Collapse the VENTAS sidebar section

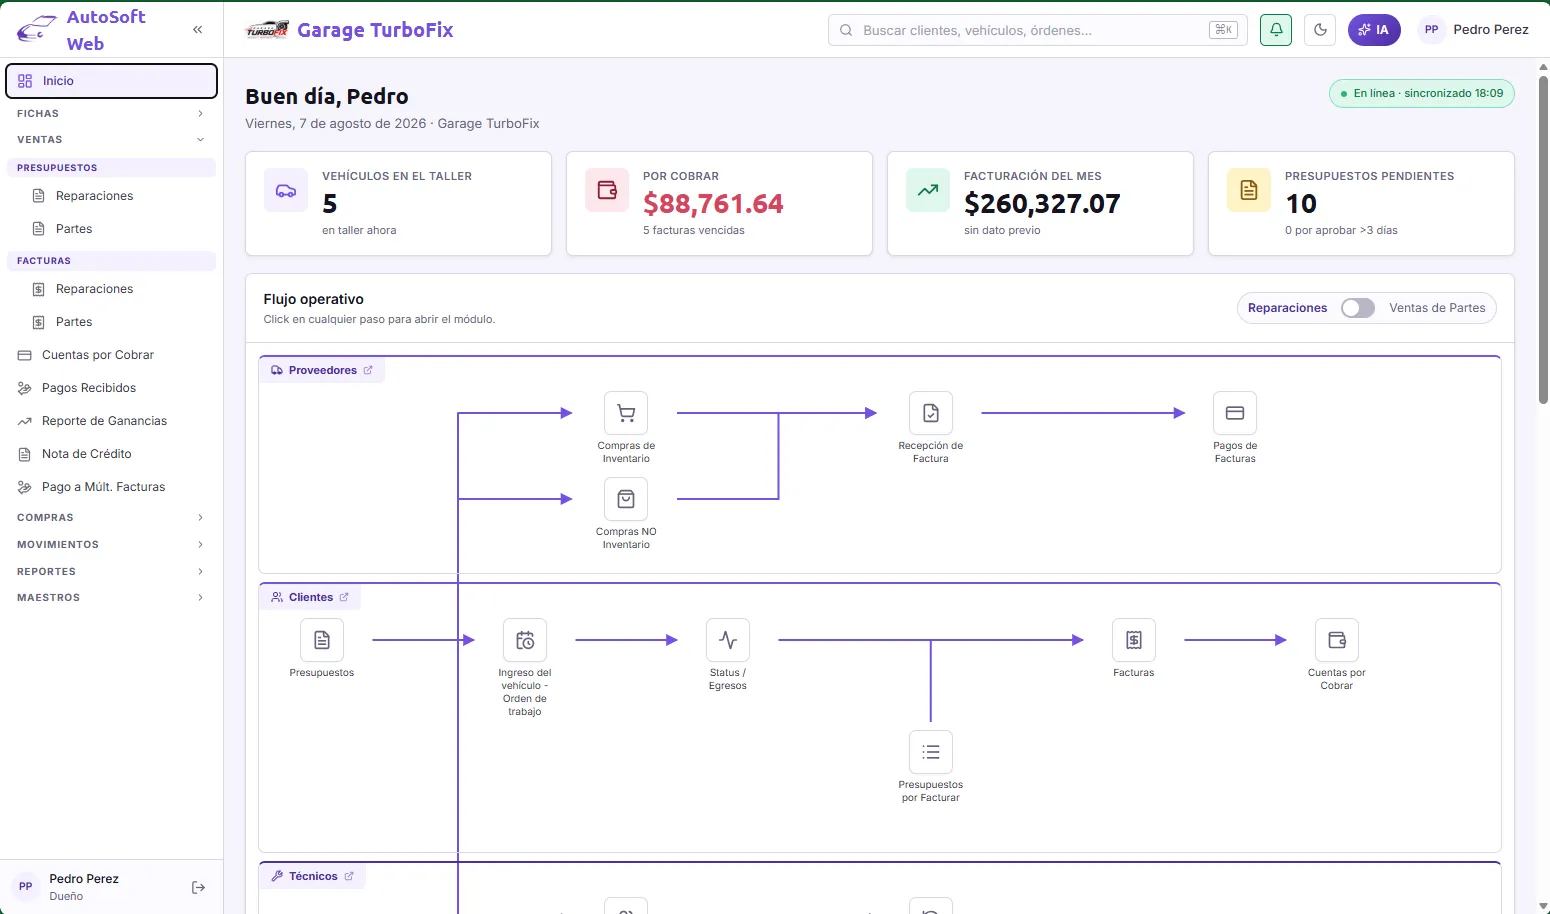[x=111, y=140]
